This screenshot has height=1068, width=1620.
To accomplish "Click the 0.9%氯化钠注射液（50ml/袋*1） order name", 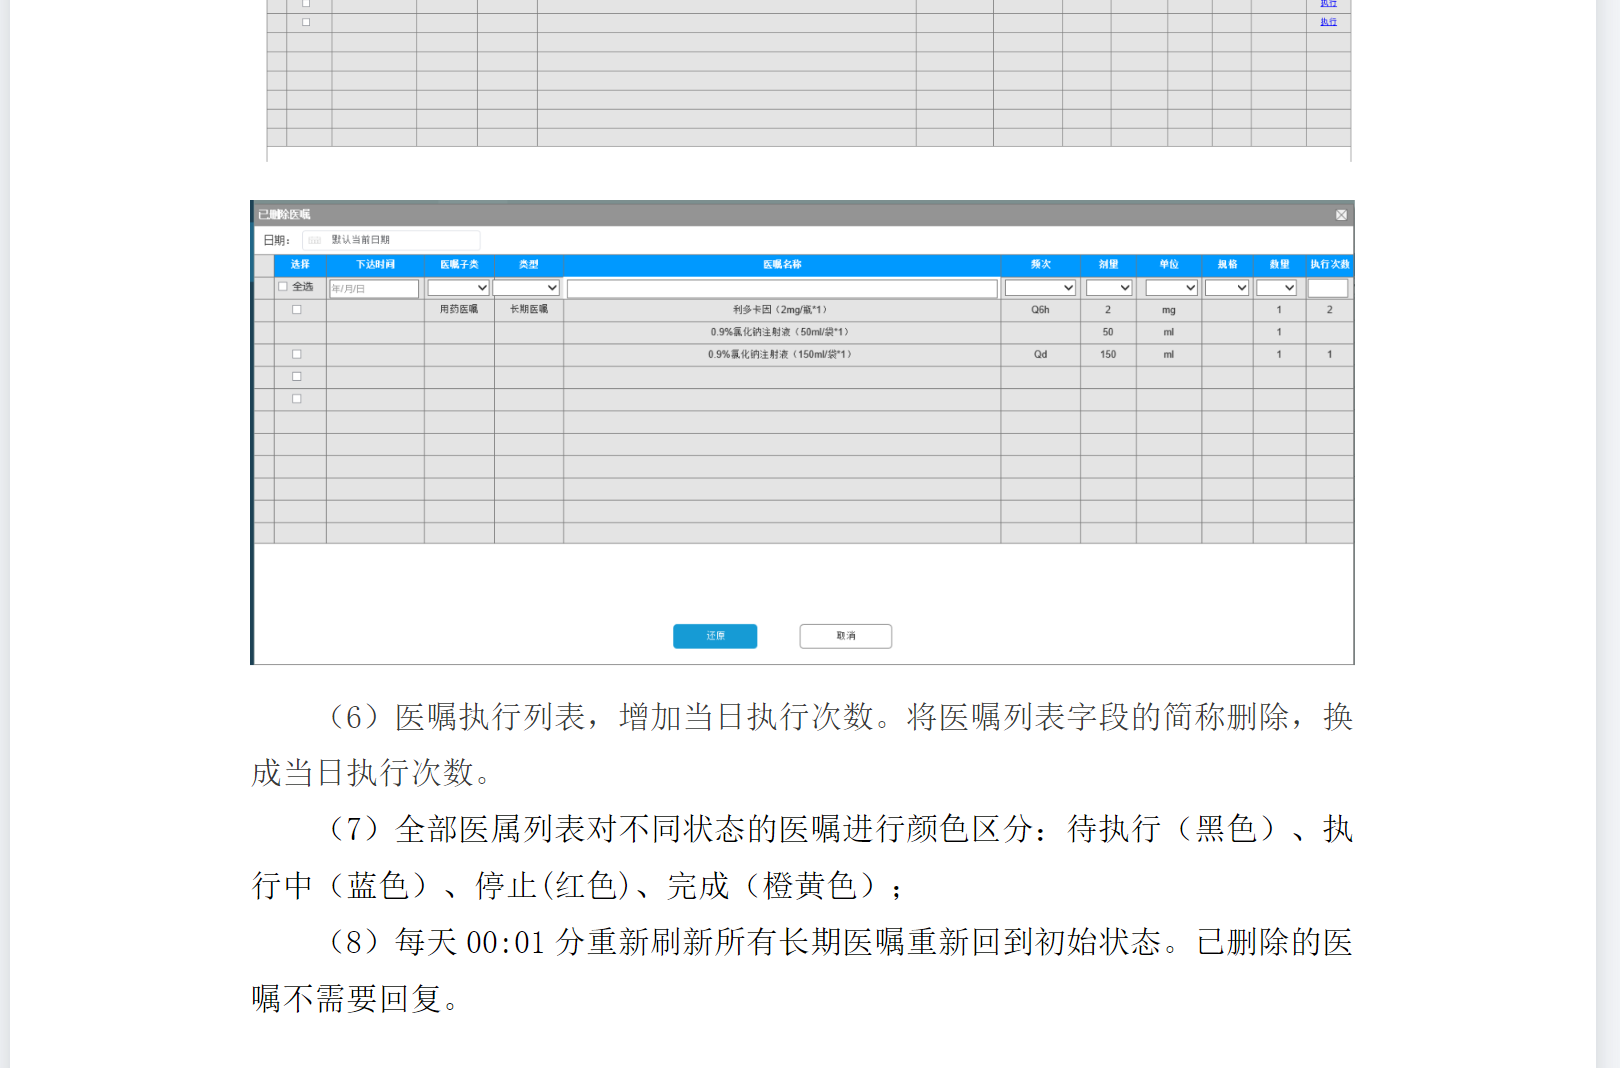I will point(780,332).
